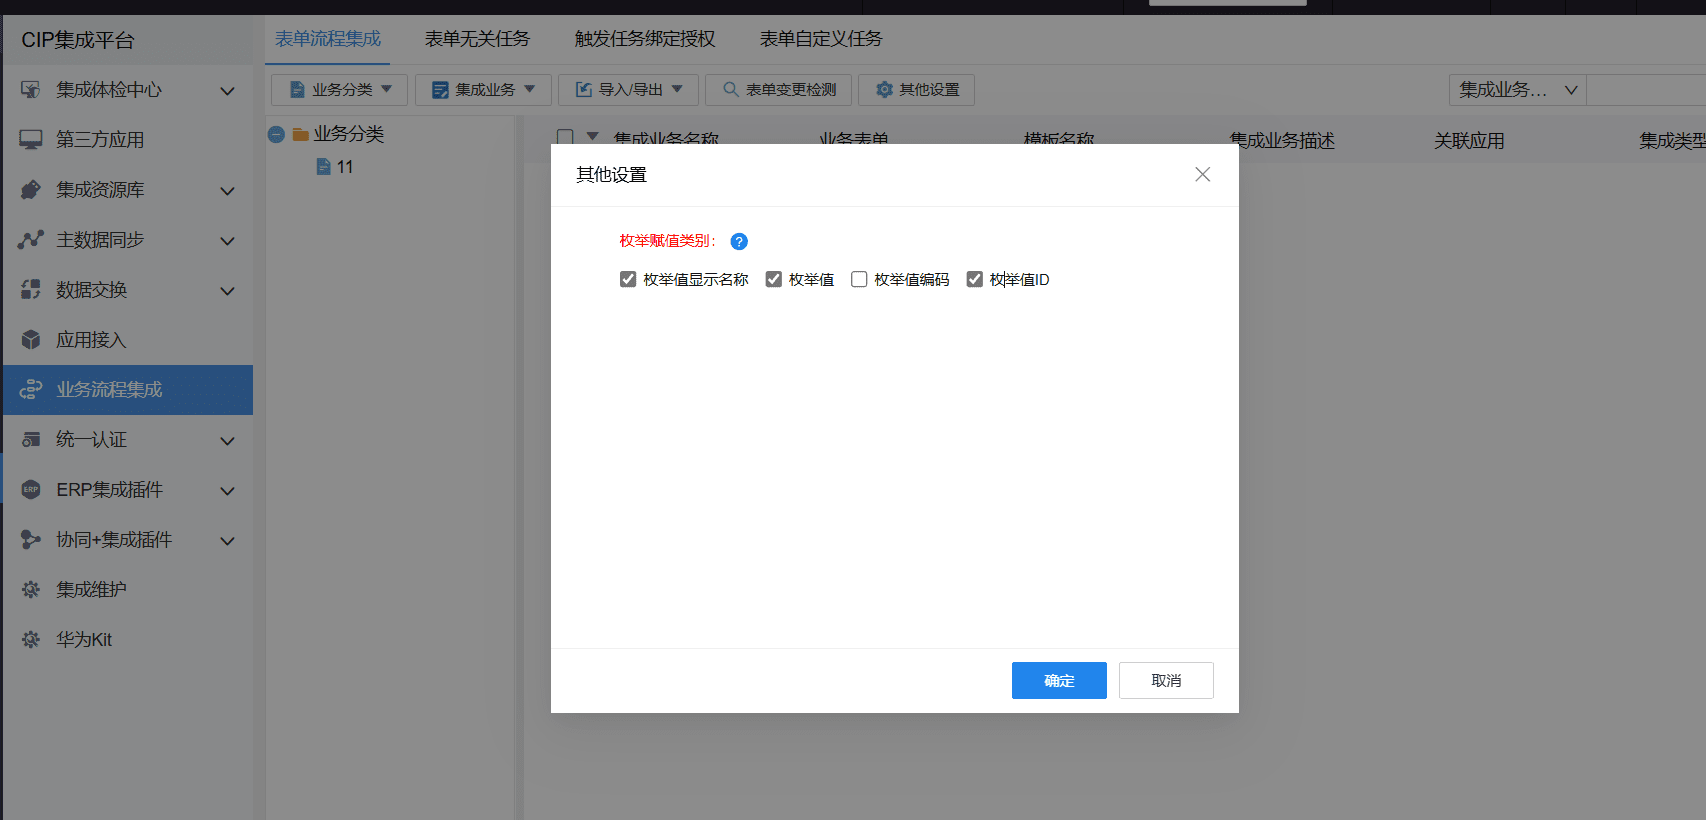Expand the 协同+集成插件 menu chevron
Image resolution: width=1706 pixels, height=820 pixels.
228,541
